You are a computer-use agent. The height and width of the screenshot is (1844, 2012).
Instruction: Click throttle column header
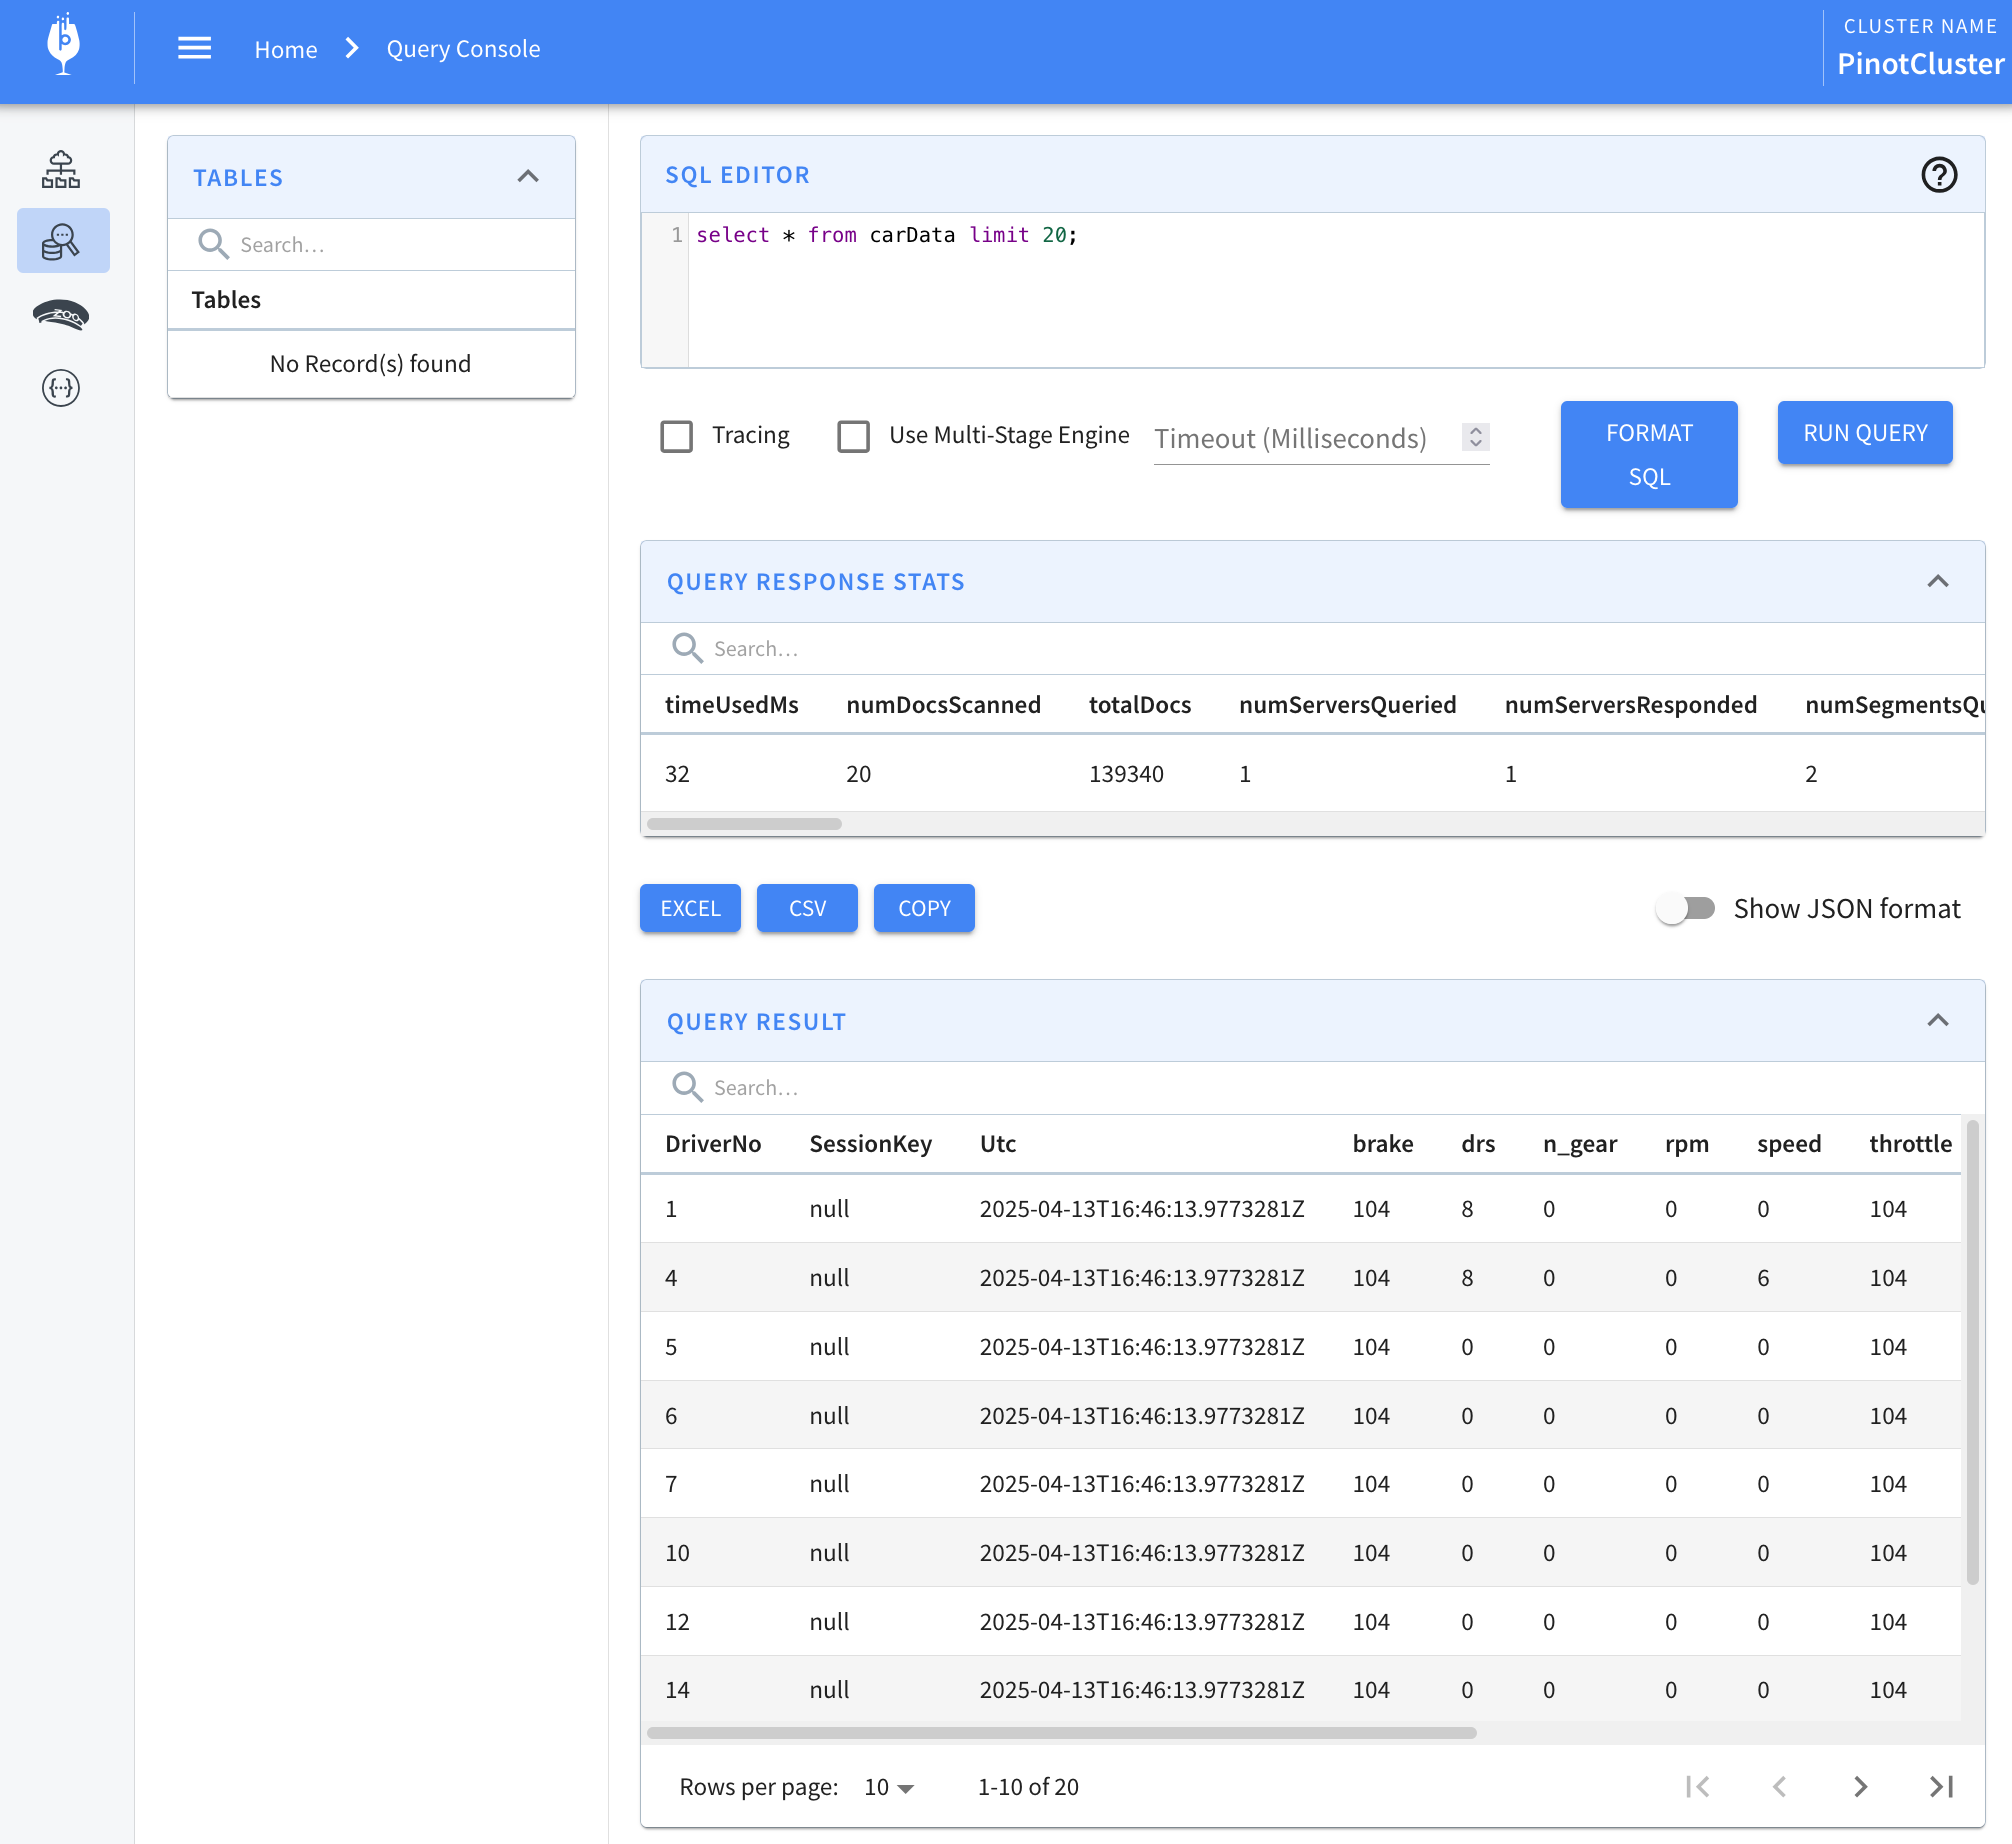coord(1910,1144)
